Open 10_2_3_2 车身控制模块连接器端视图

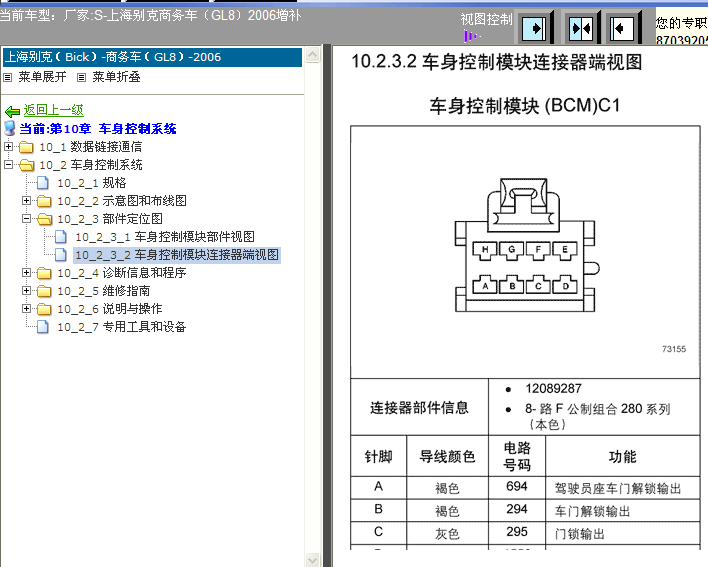pyautogui.click(x=177, y=255)
